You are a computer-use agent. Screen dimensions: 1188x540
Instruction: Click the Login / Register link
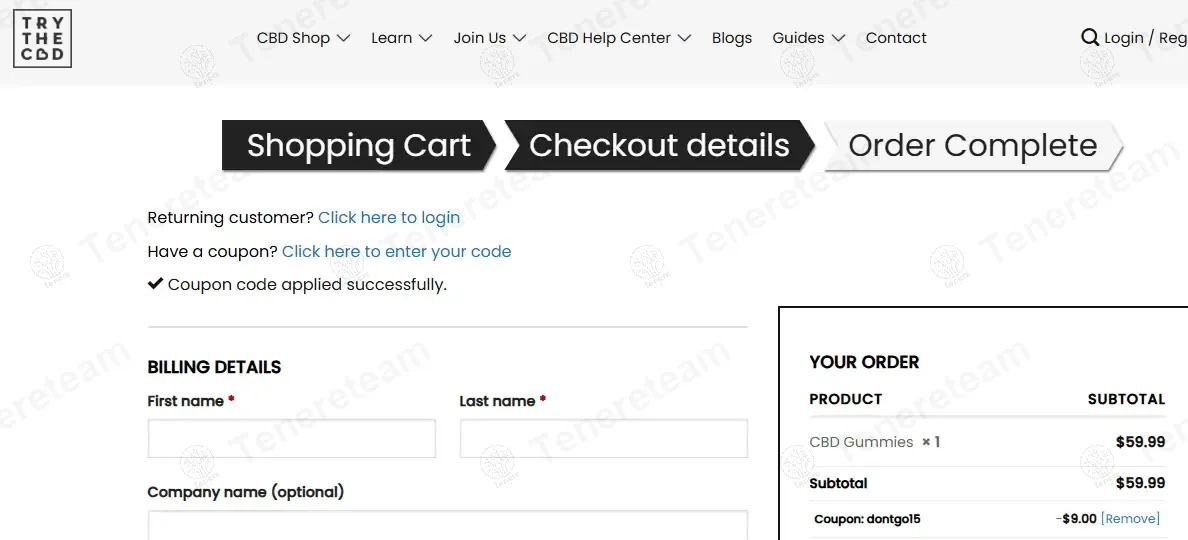[1145, 38]
